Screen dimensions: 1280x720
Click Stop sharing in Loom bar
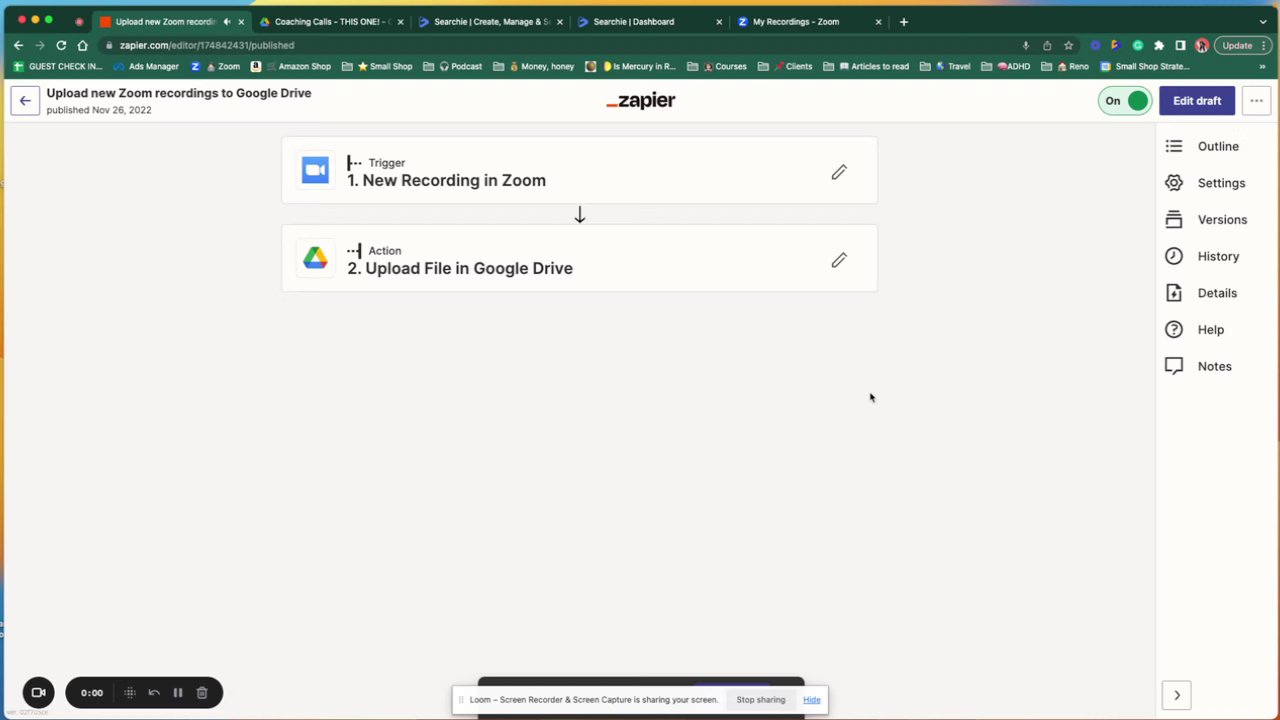(761, 700)
